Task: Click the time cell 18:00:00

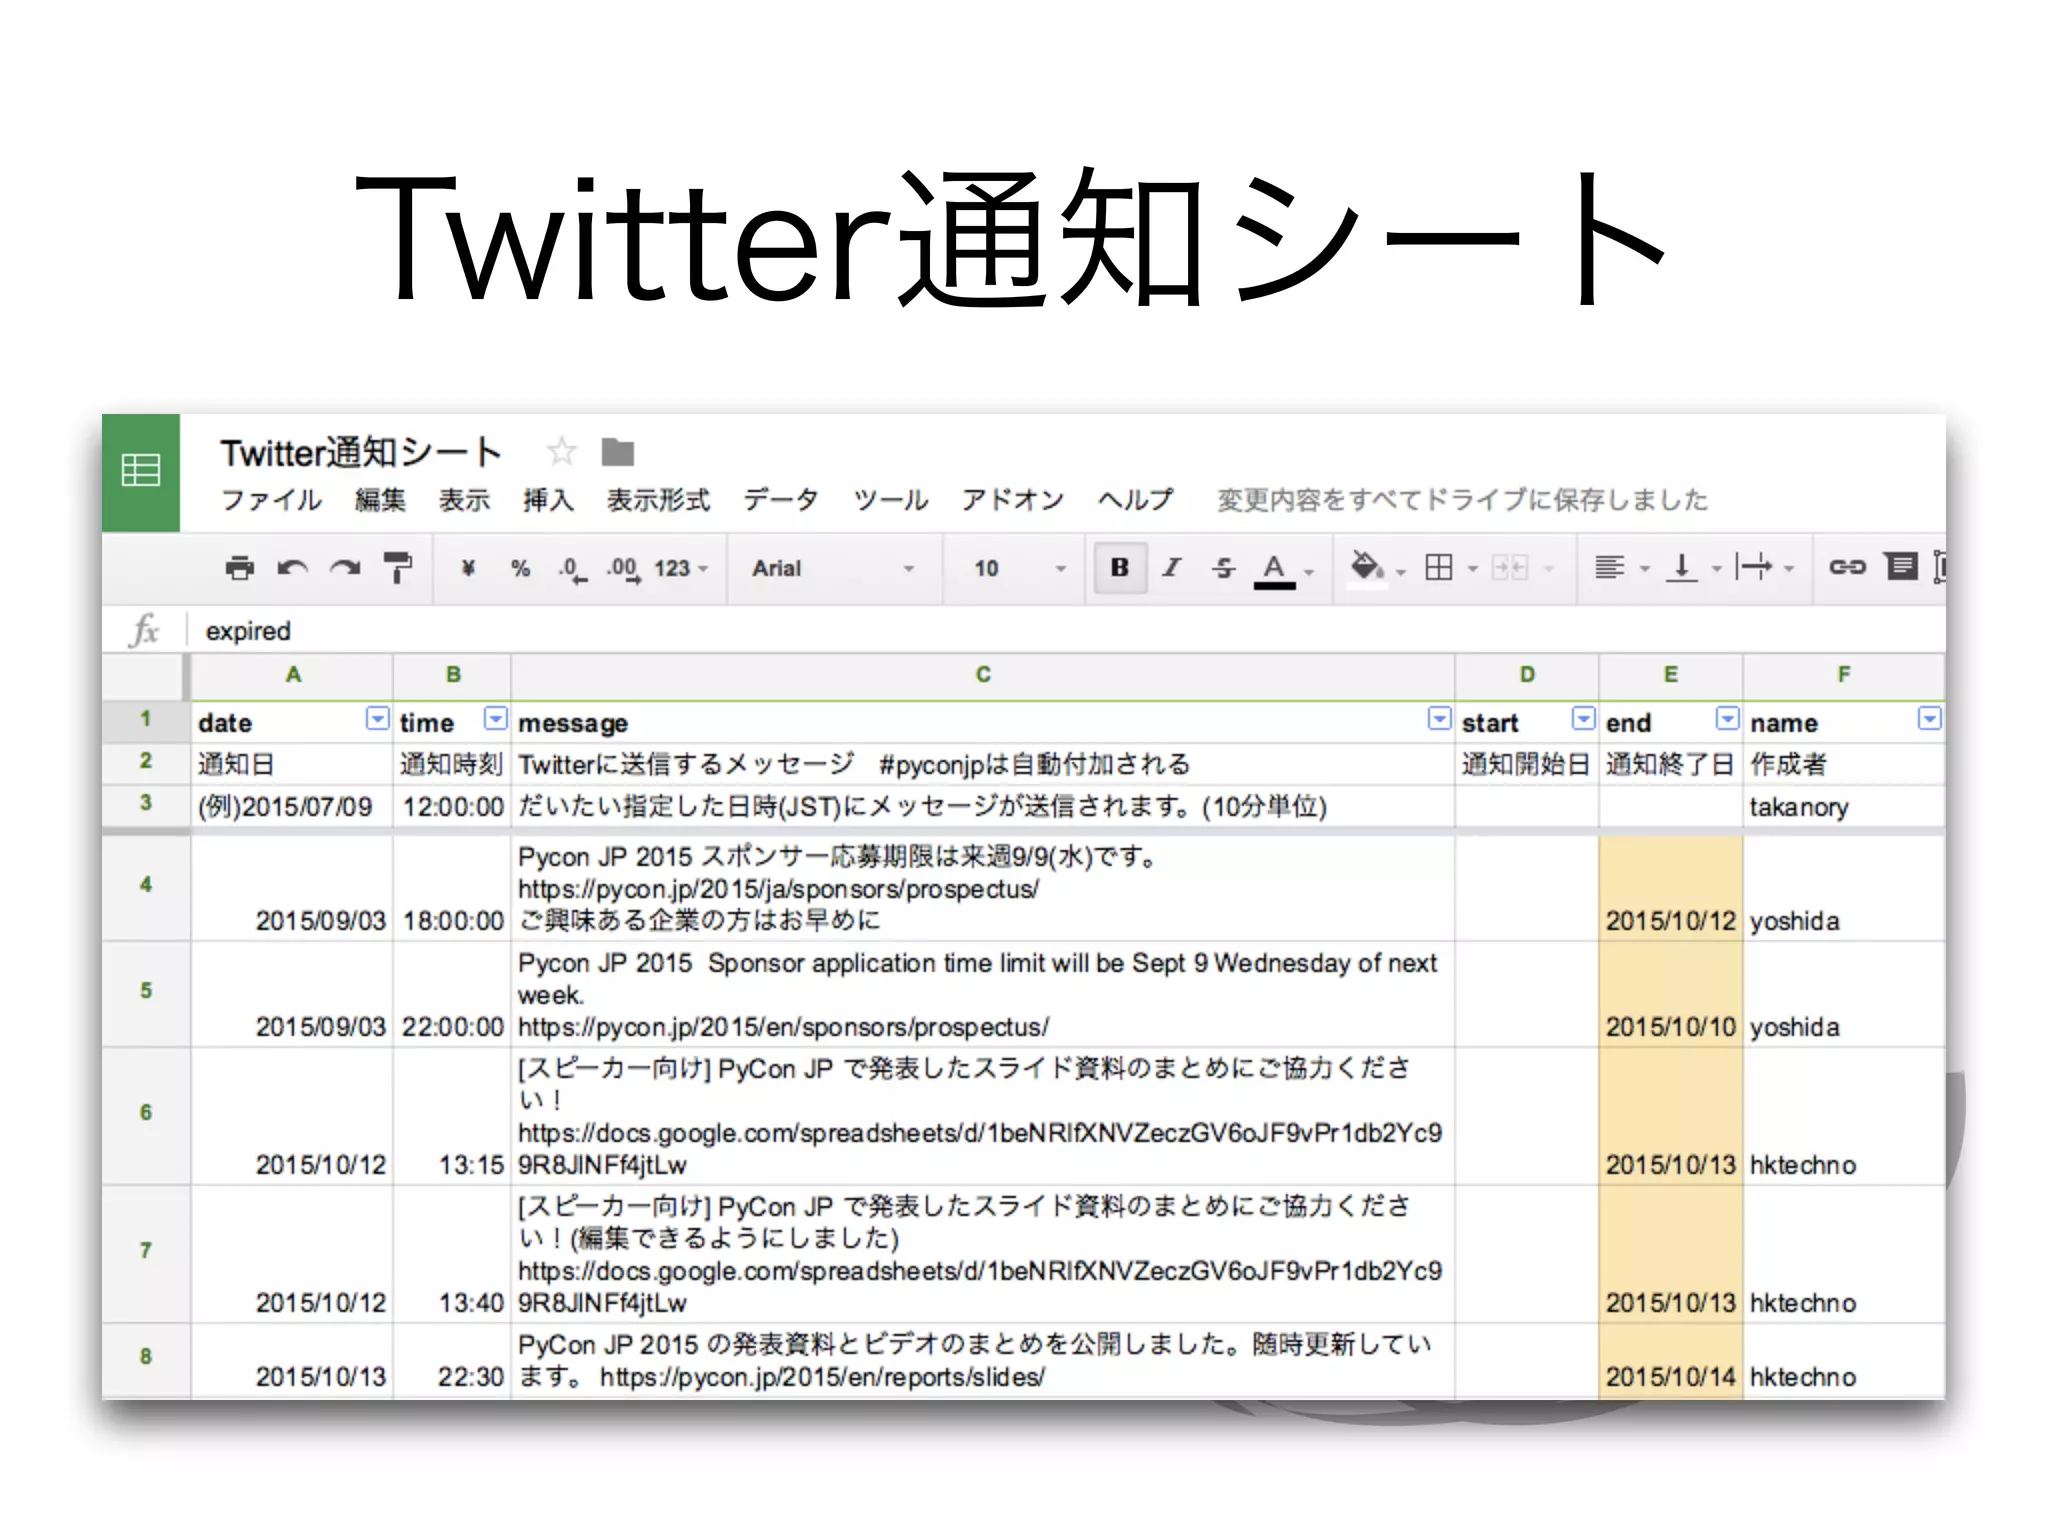Action: pyautogui.click(x=452, y=887)
